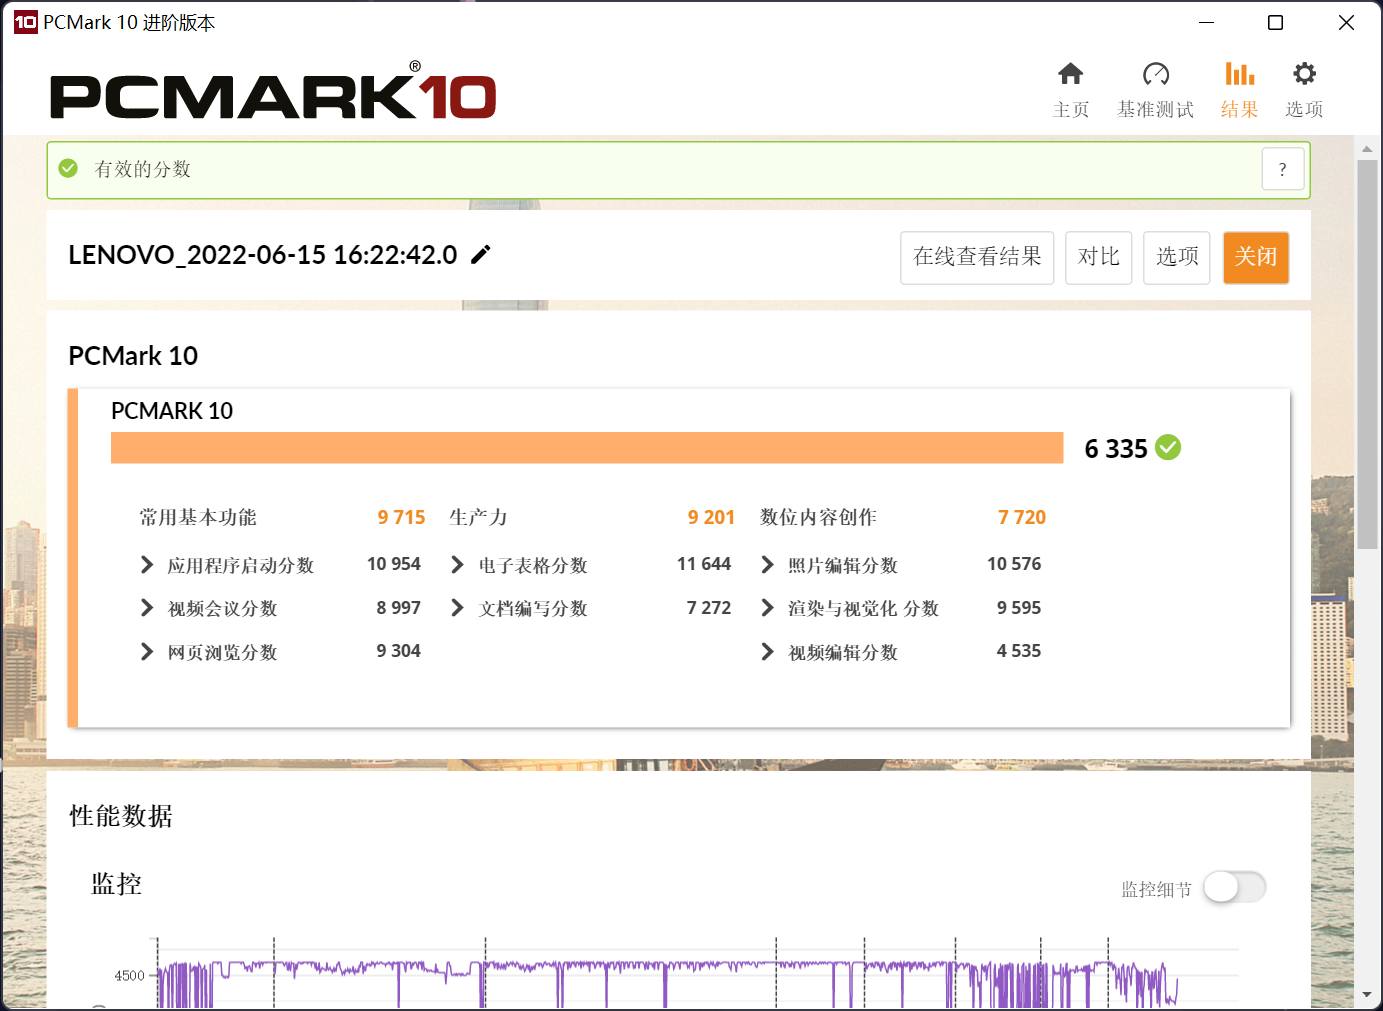Screen dimensions: 1383x1011
Task: Expand 照片编辑分数 chevron
Action: (x=767, y=565)
